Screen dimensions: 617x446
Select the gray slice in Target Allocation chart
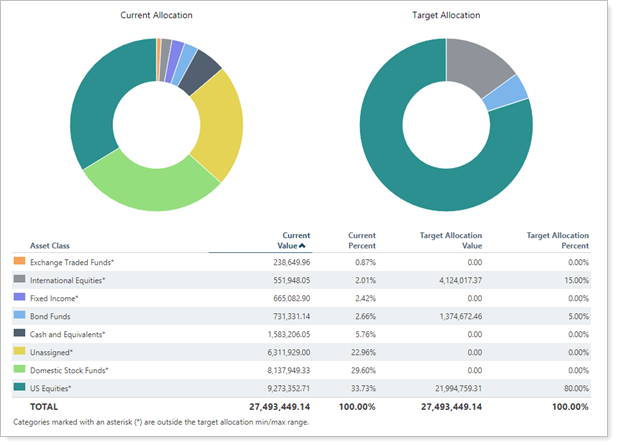click(476, 67)
